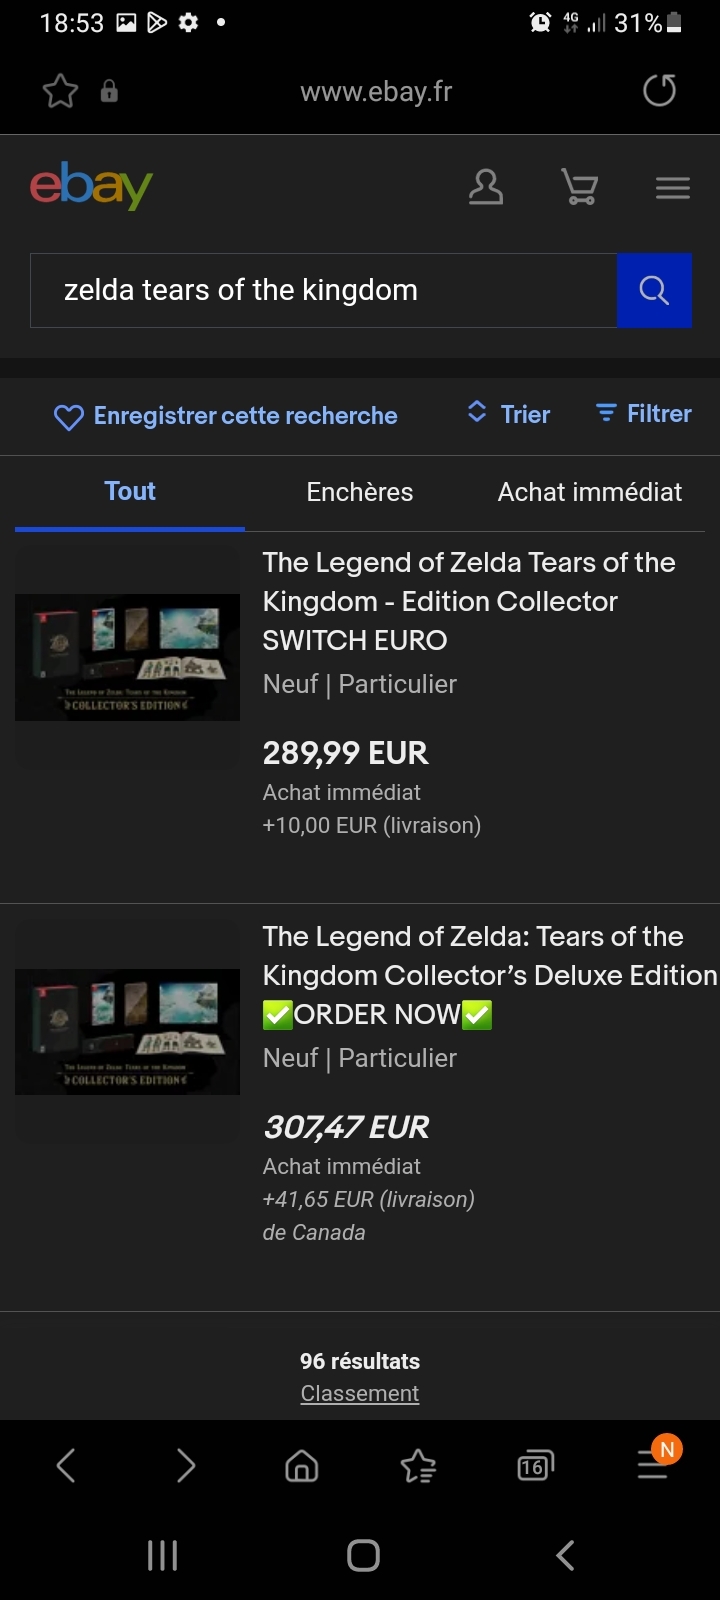Screen dimensions: 720x1600
Task: Open browser bookmarks list icon
Action: point(418,1466)
